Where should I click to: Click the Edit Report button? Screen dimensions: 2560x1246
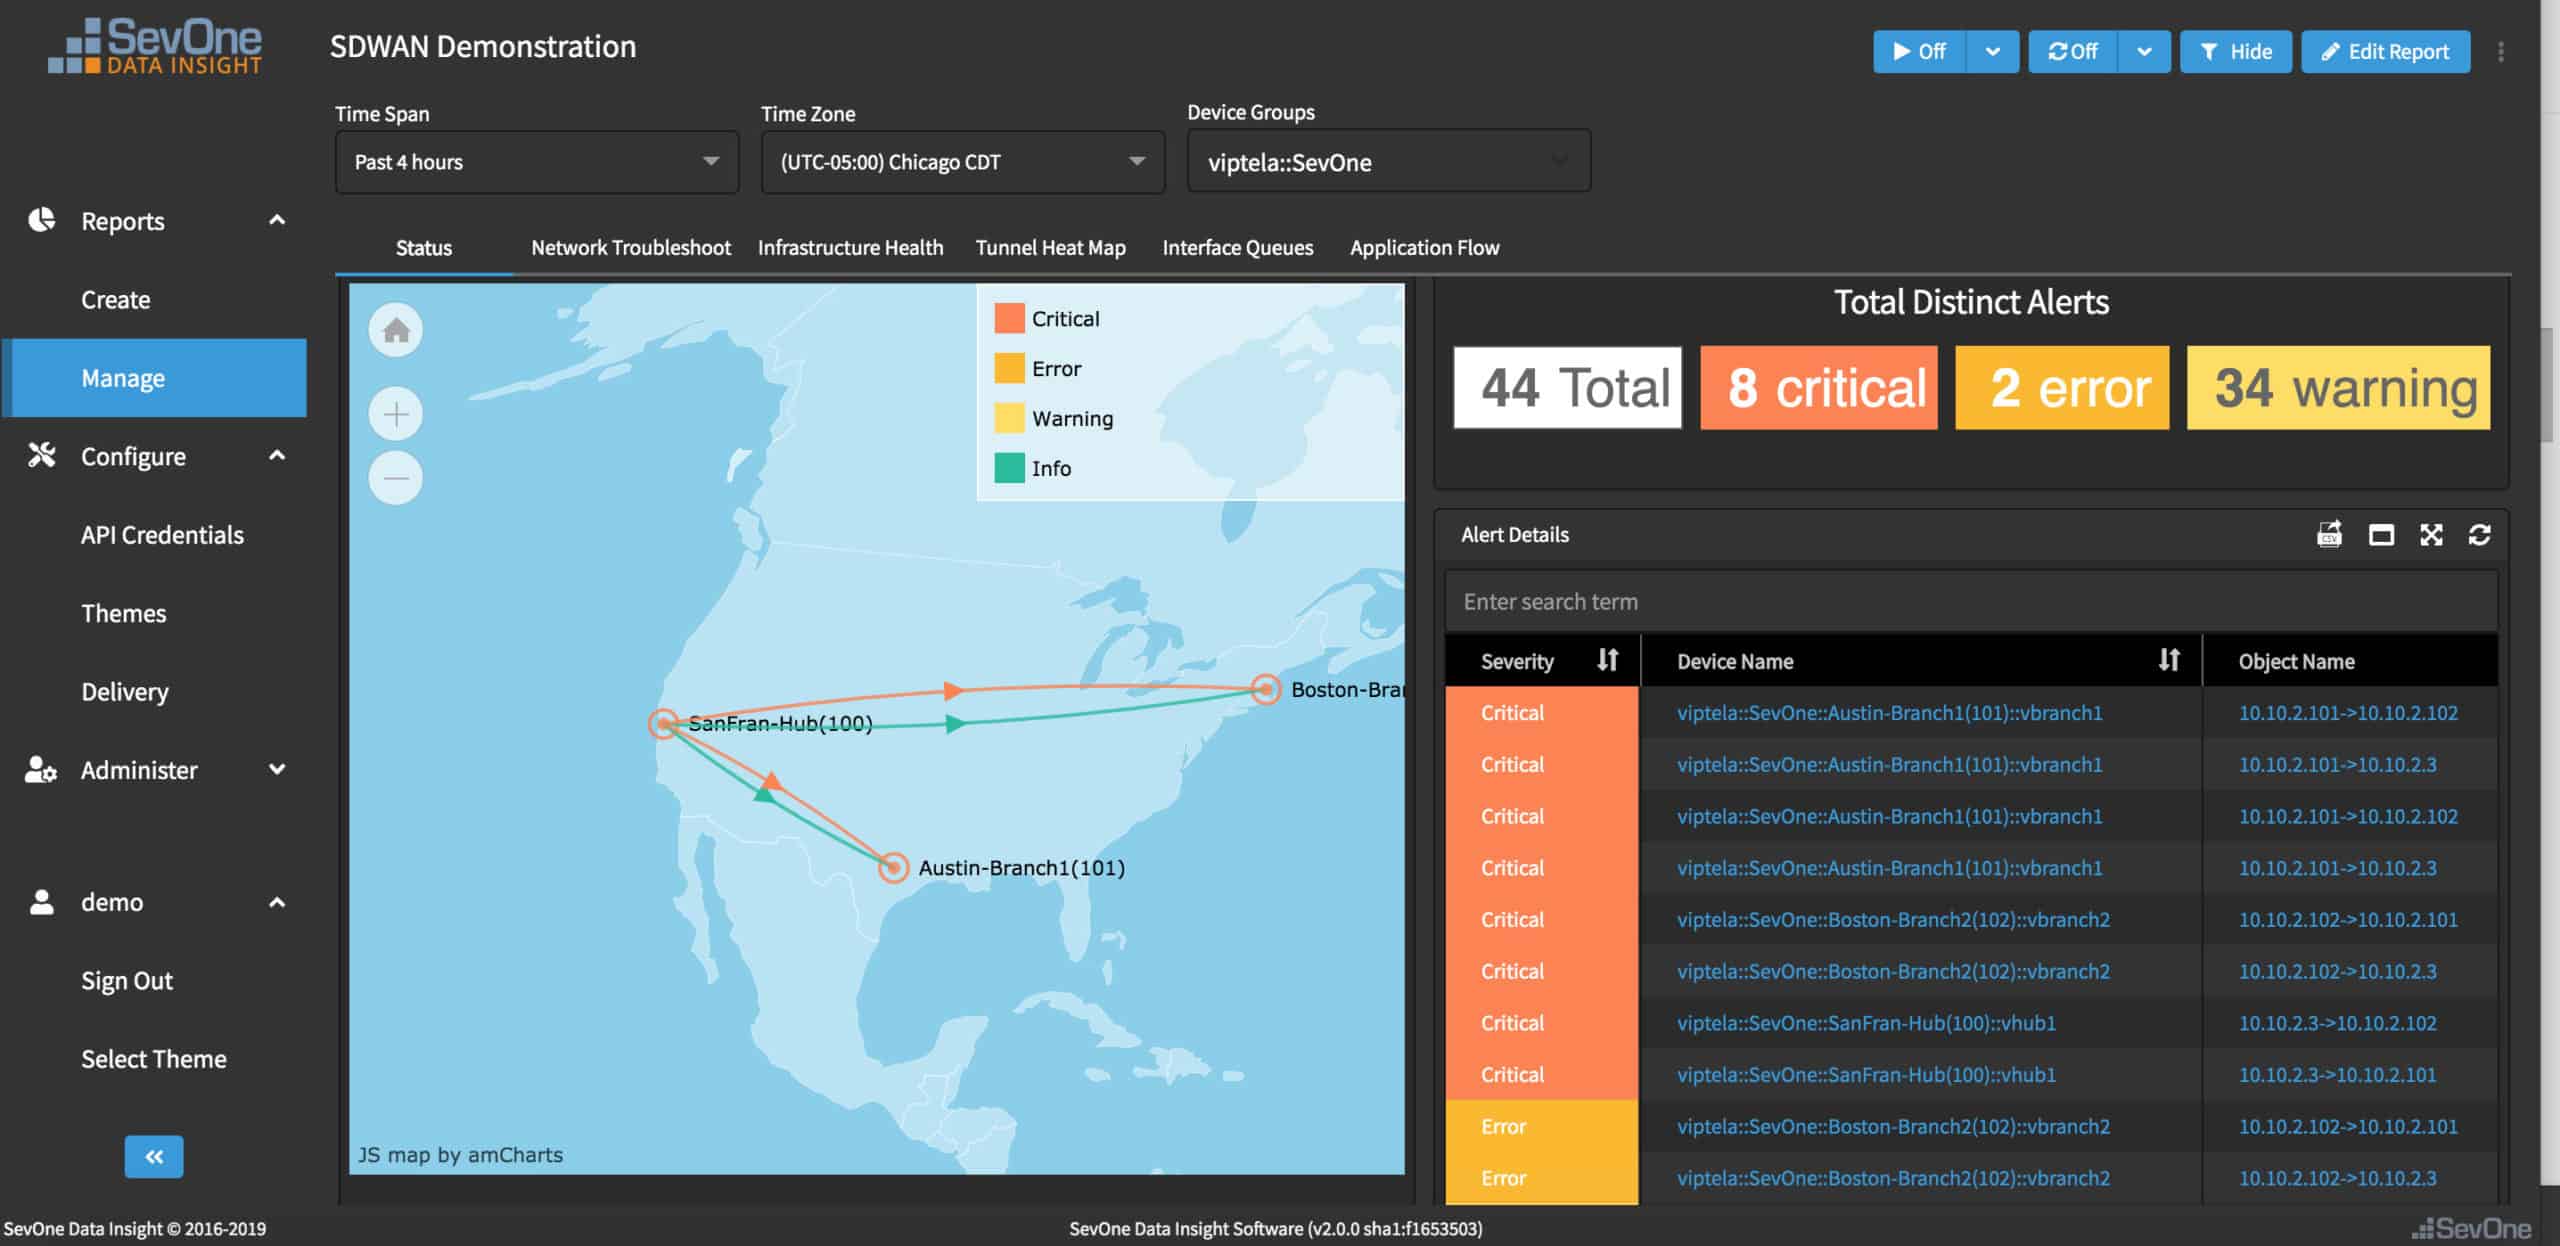pos(2385,52)
